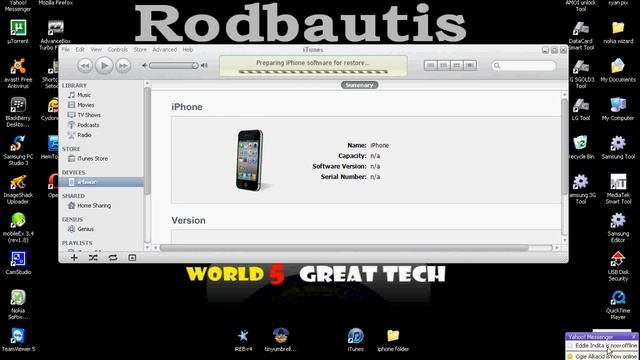
Task: Toggle repeat at the iTunes bottom bar
Action: point(113,258)
